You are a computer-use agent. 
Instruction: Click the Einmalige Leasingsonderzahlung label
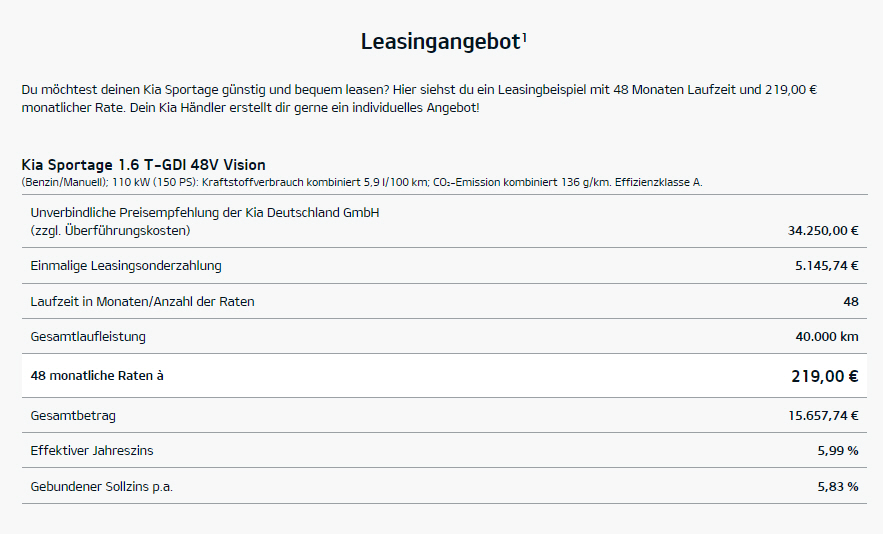[x=126, y=266]
